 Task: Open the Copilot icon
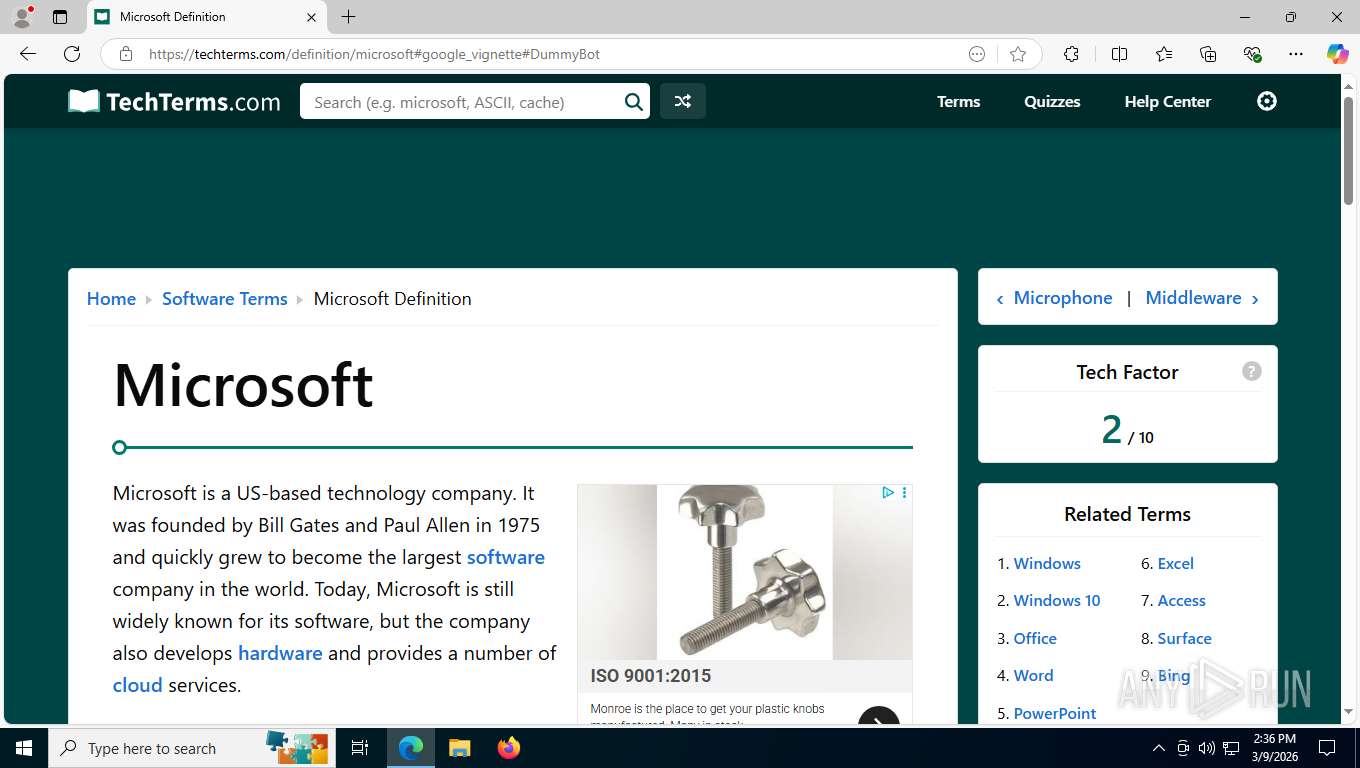(1337, 54)
